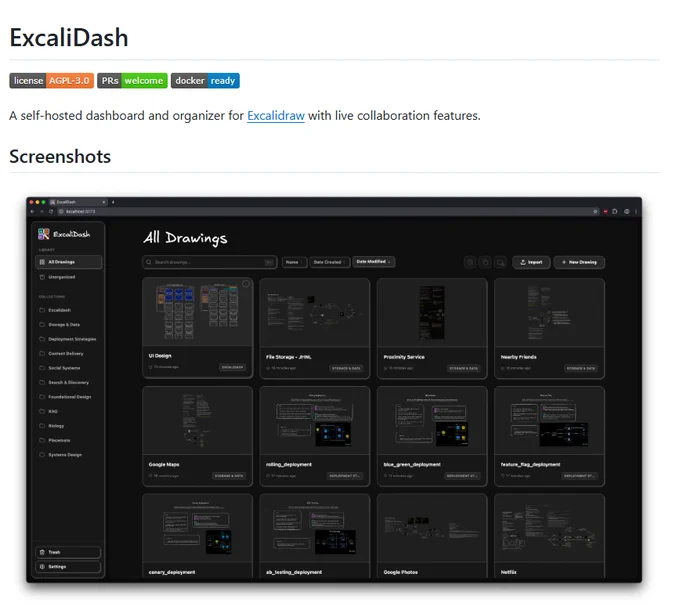The height and width of the screenshot is (606, 680).
Task: Open the Netflix drawing thumbnail
Action: (x=549, y=528)
